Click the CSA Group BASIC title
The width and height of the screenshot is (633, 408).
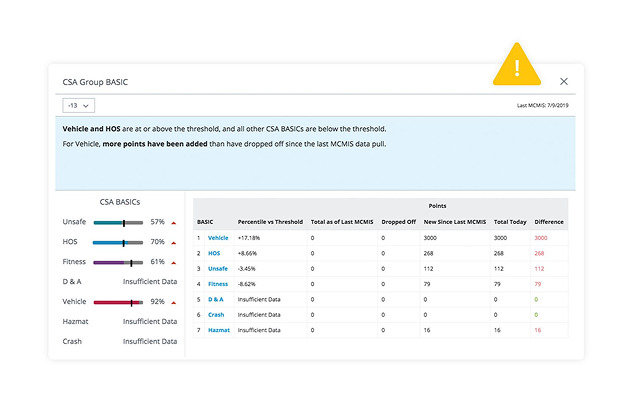coord(95,82)
